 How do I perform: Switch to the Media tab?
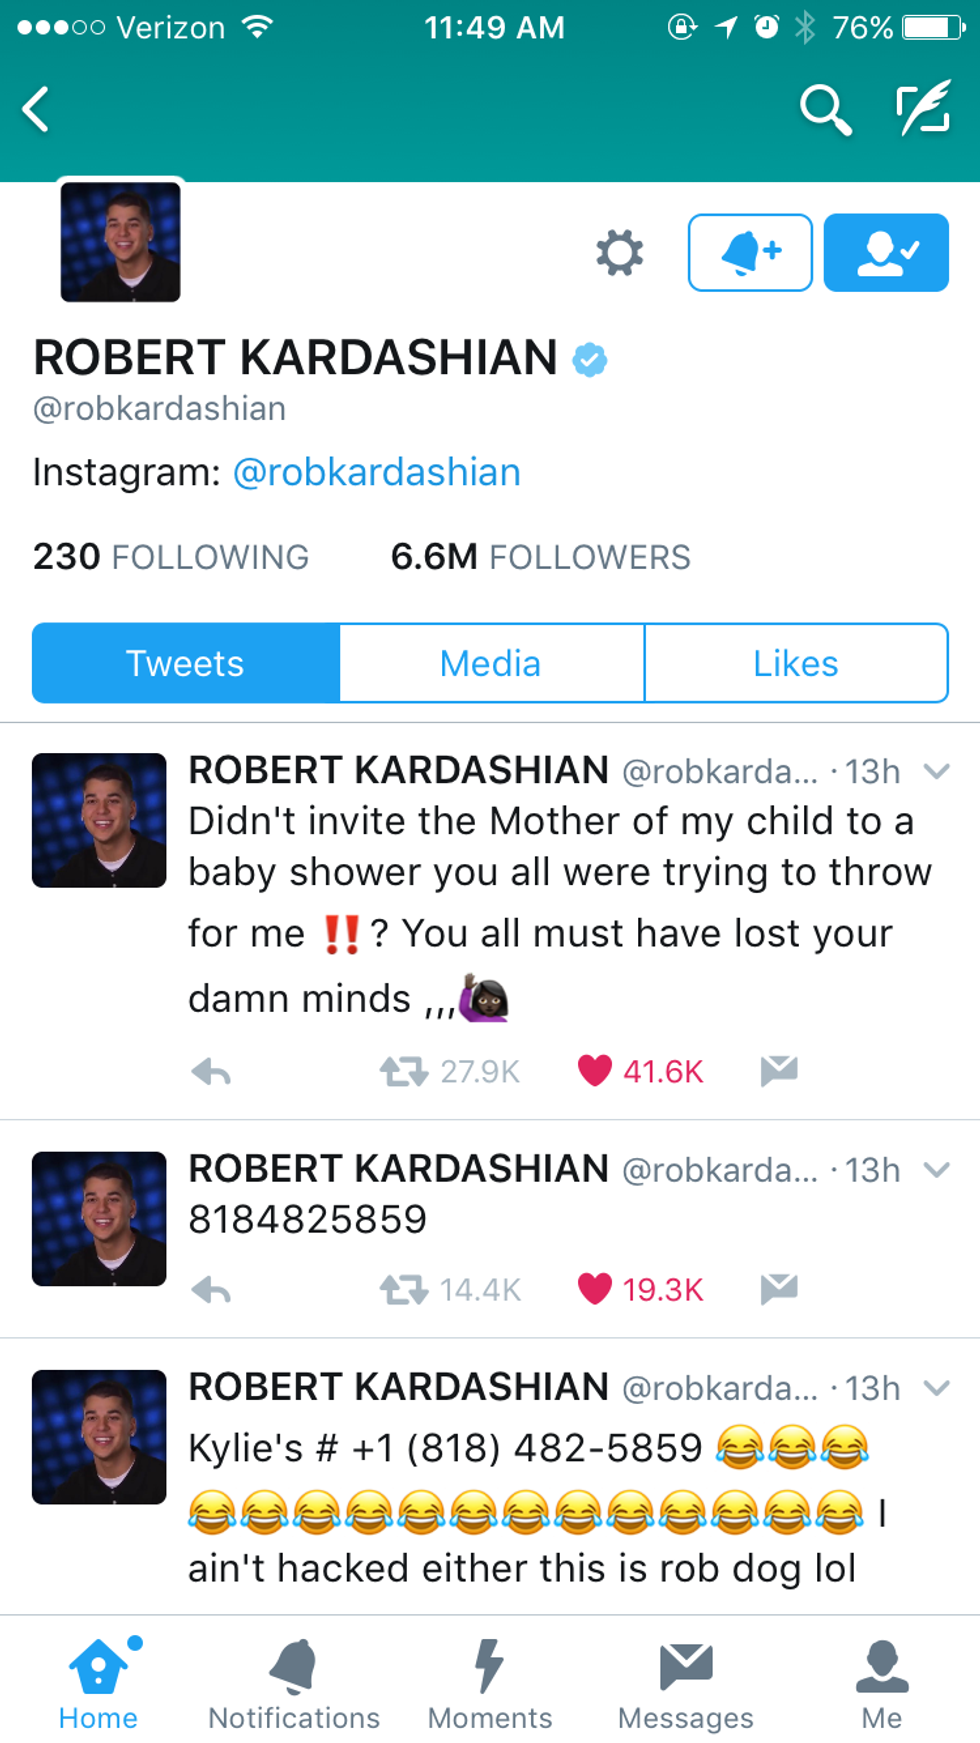click(x=491, y=663)
